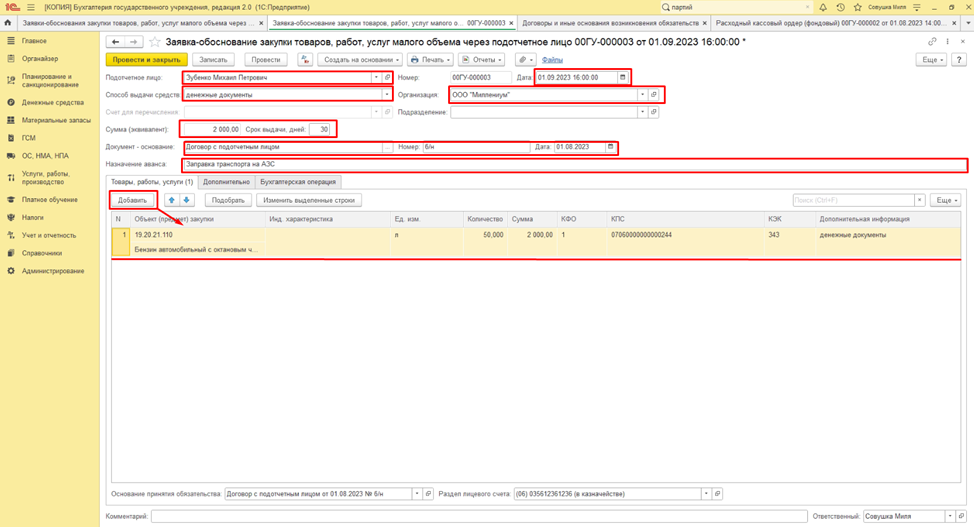Viewport: 974px width, 527px height.
Task: Open Ответственный record link icon
Action: pos(961,516)
